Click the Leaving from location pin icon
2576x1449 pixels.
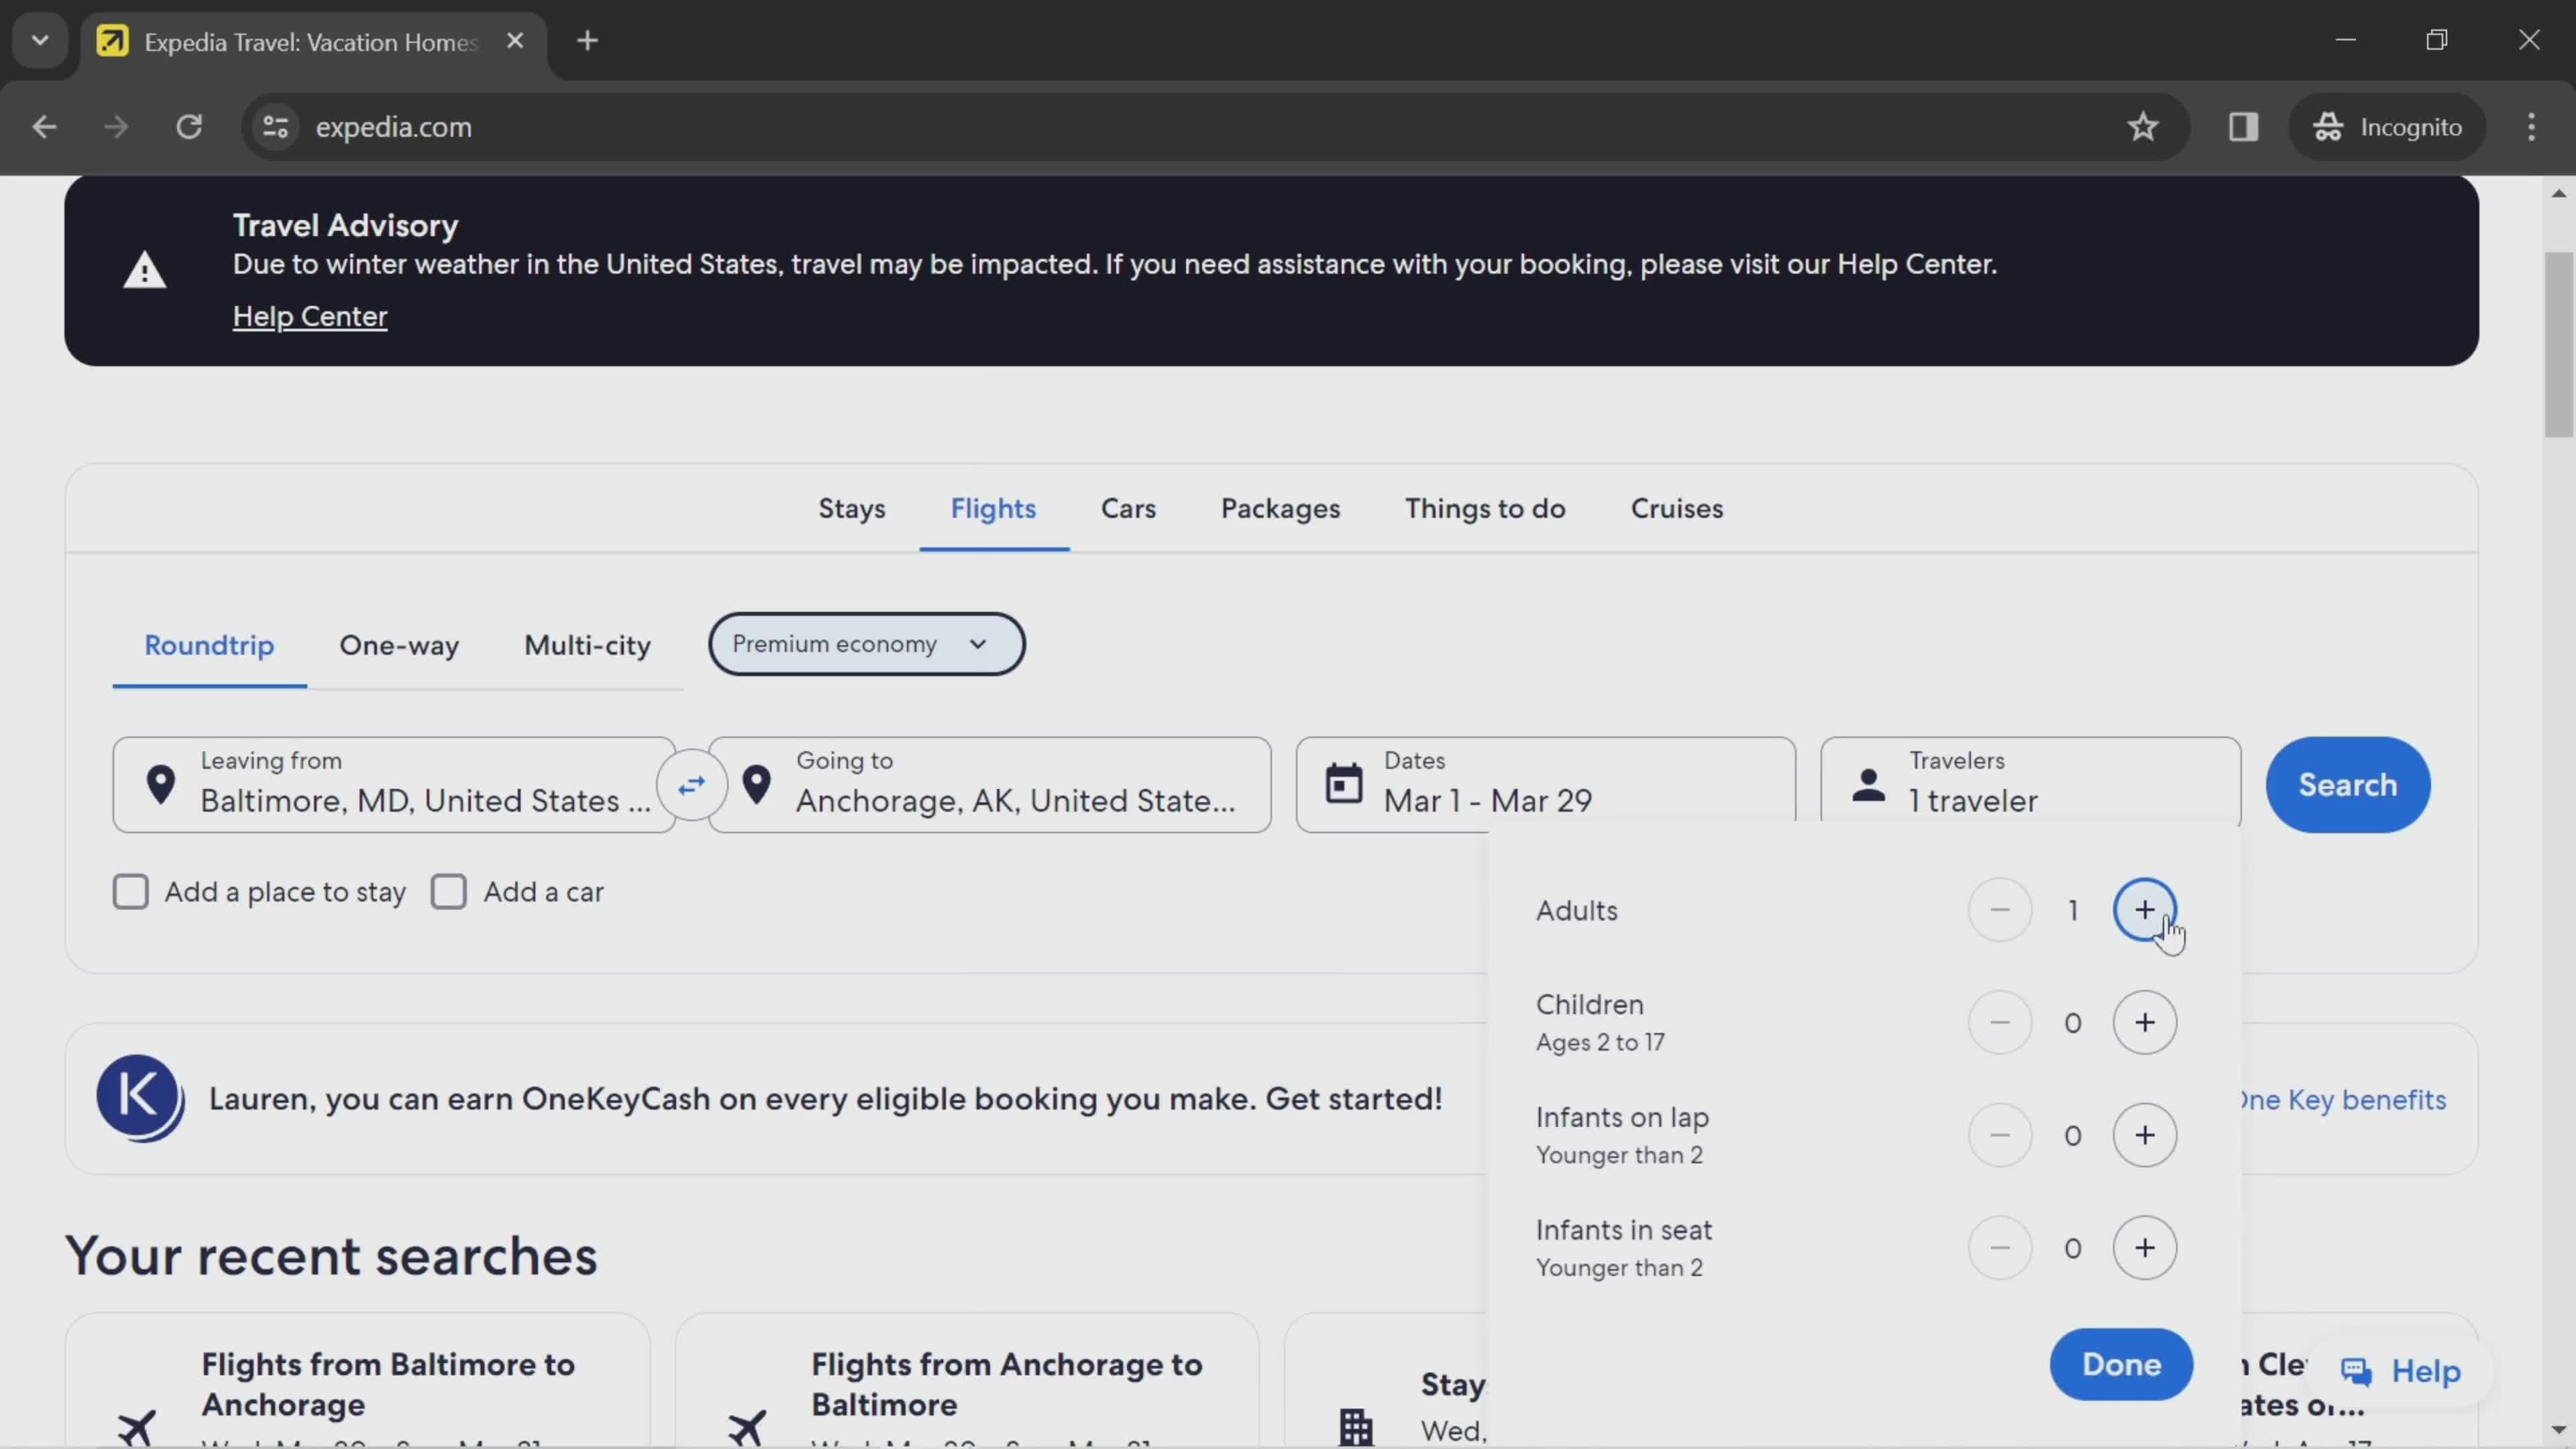click(160, 785)
